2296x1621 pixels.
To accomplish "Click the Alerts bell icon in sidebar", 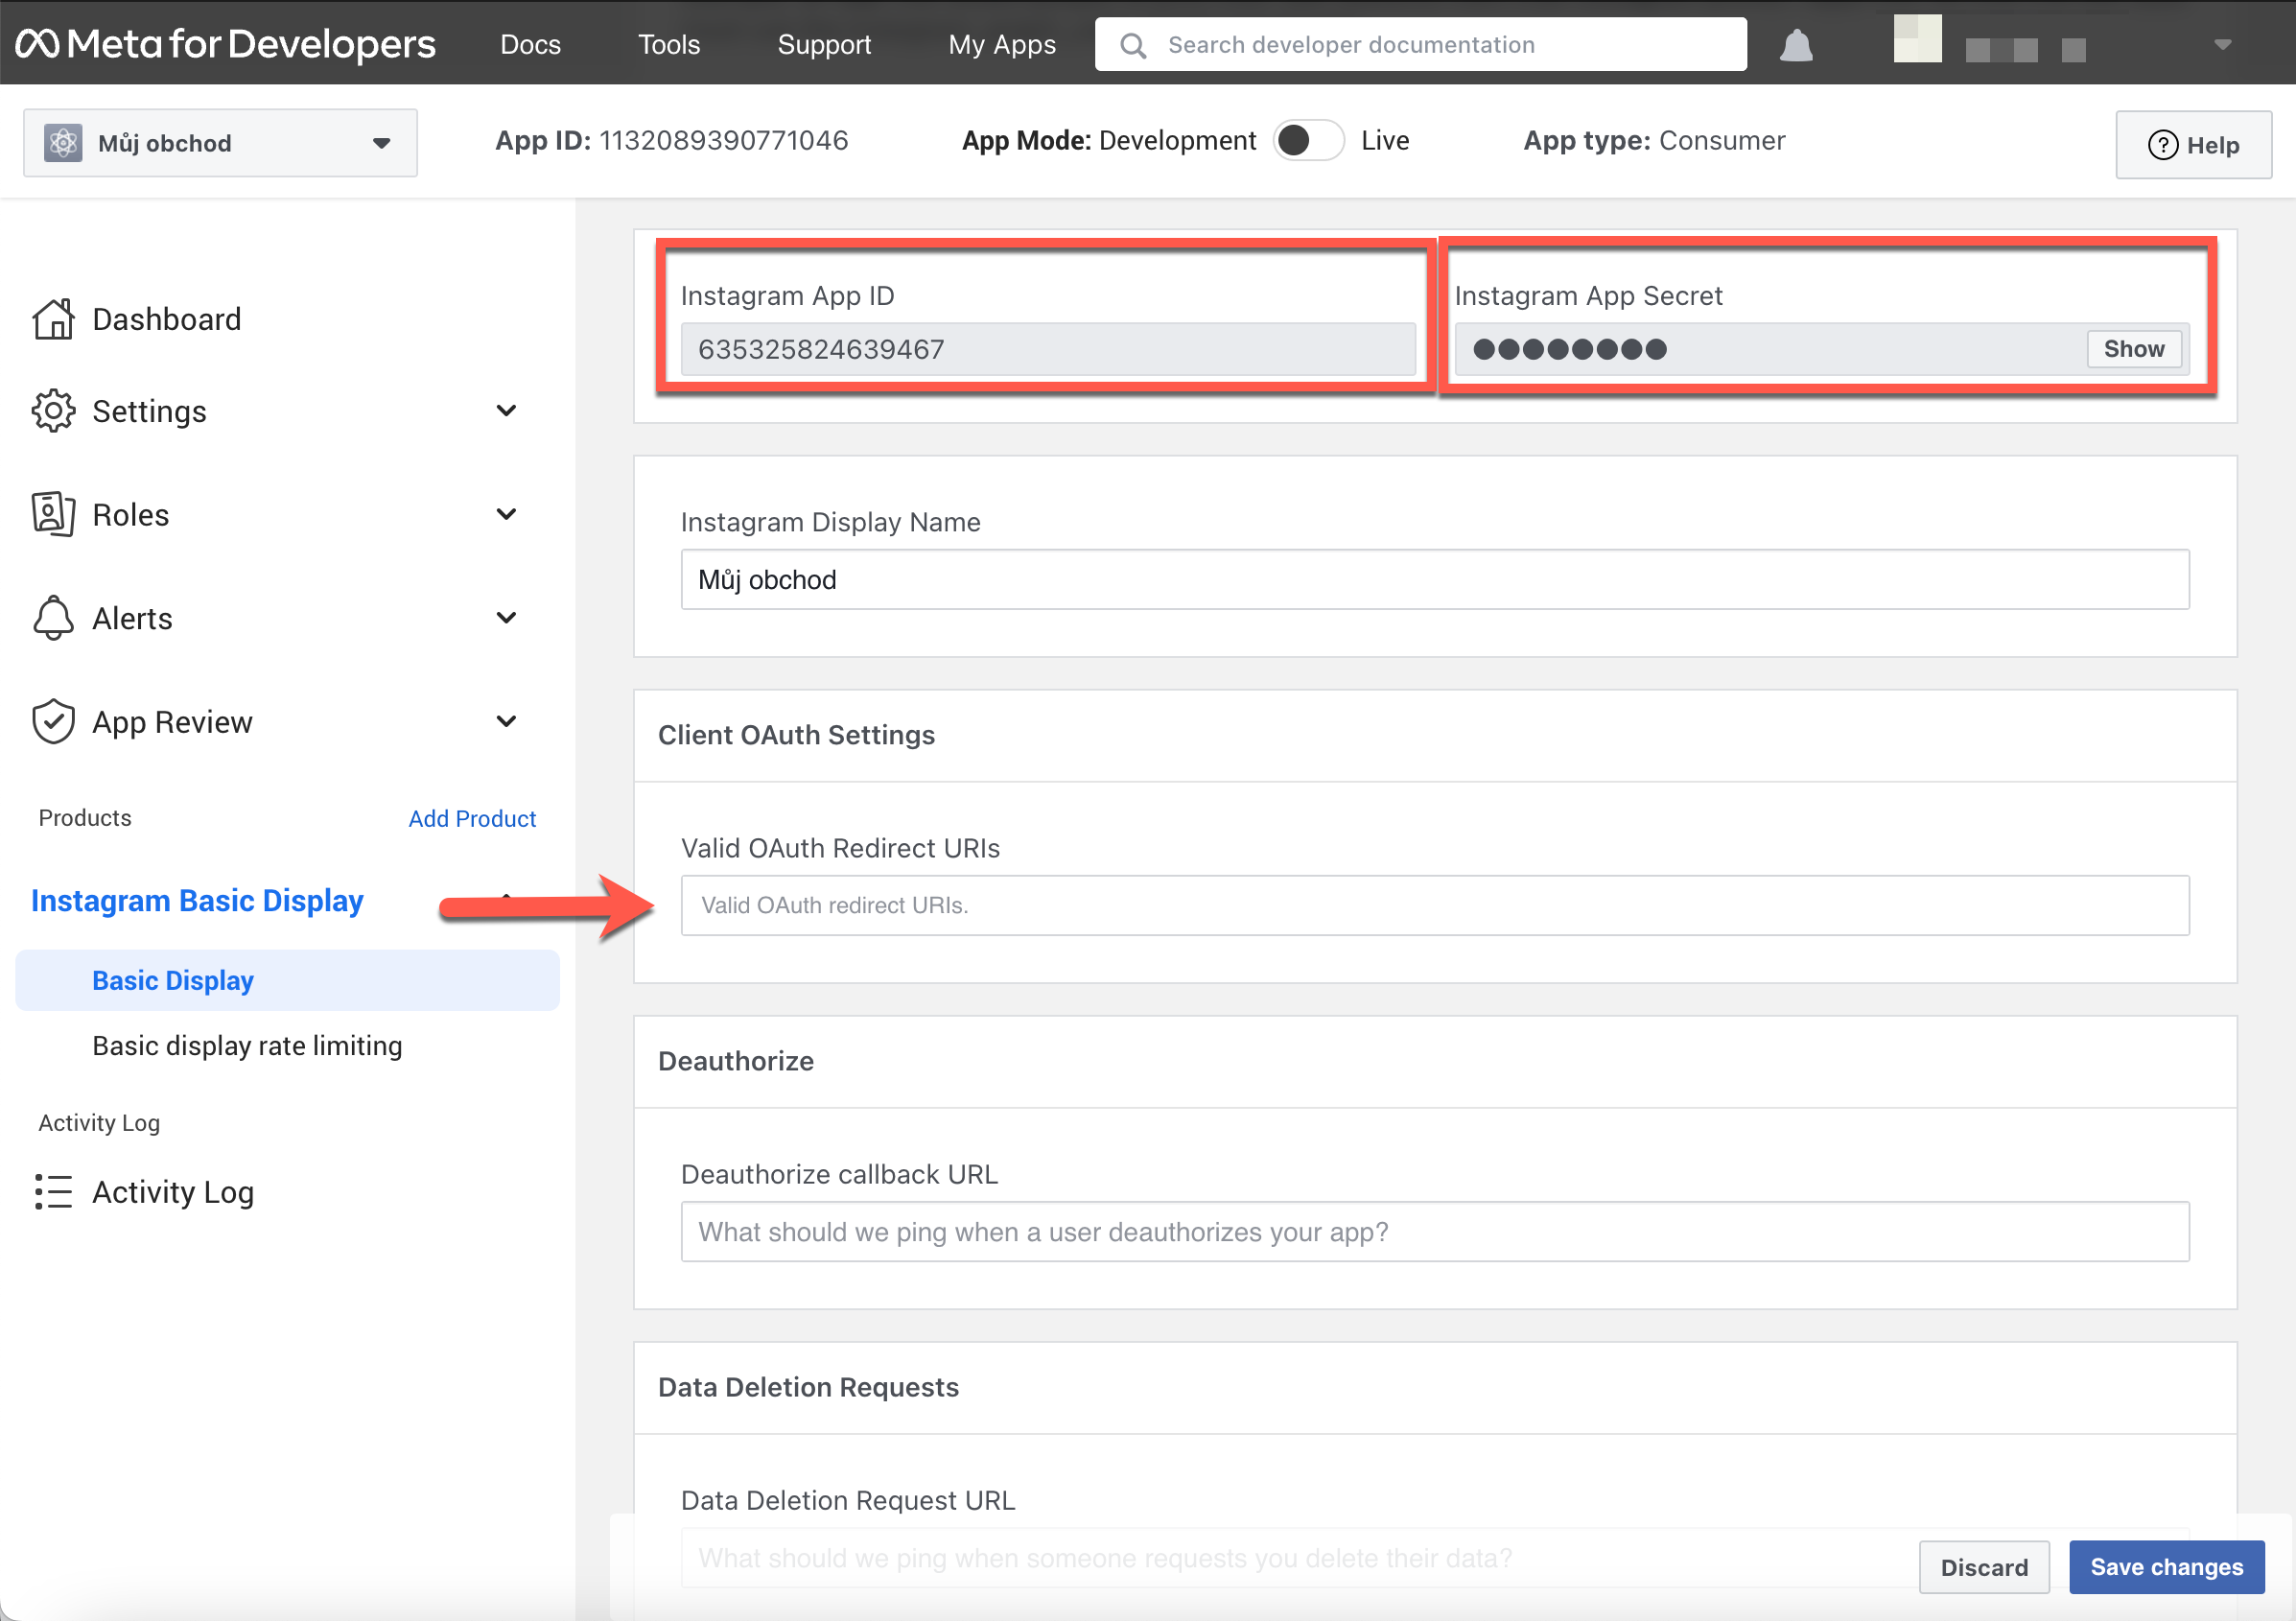I will pos(53,618).
